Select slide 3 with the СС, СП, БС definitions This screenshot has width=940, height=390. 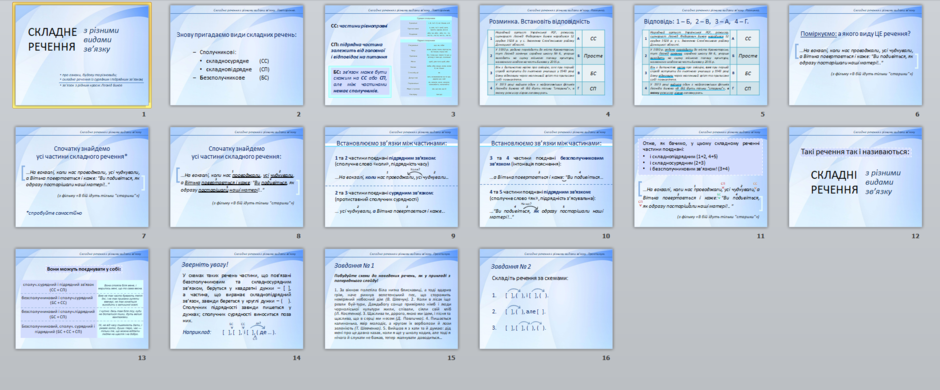[x=391, y=55]
